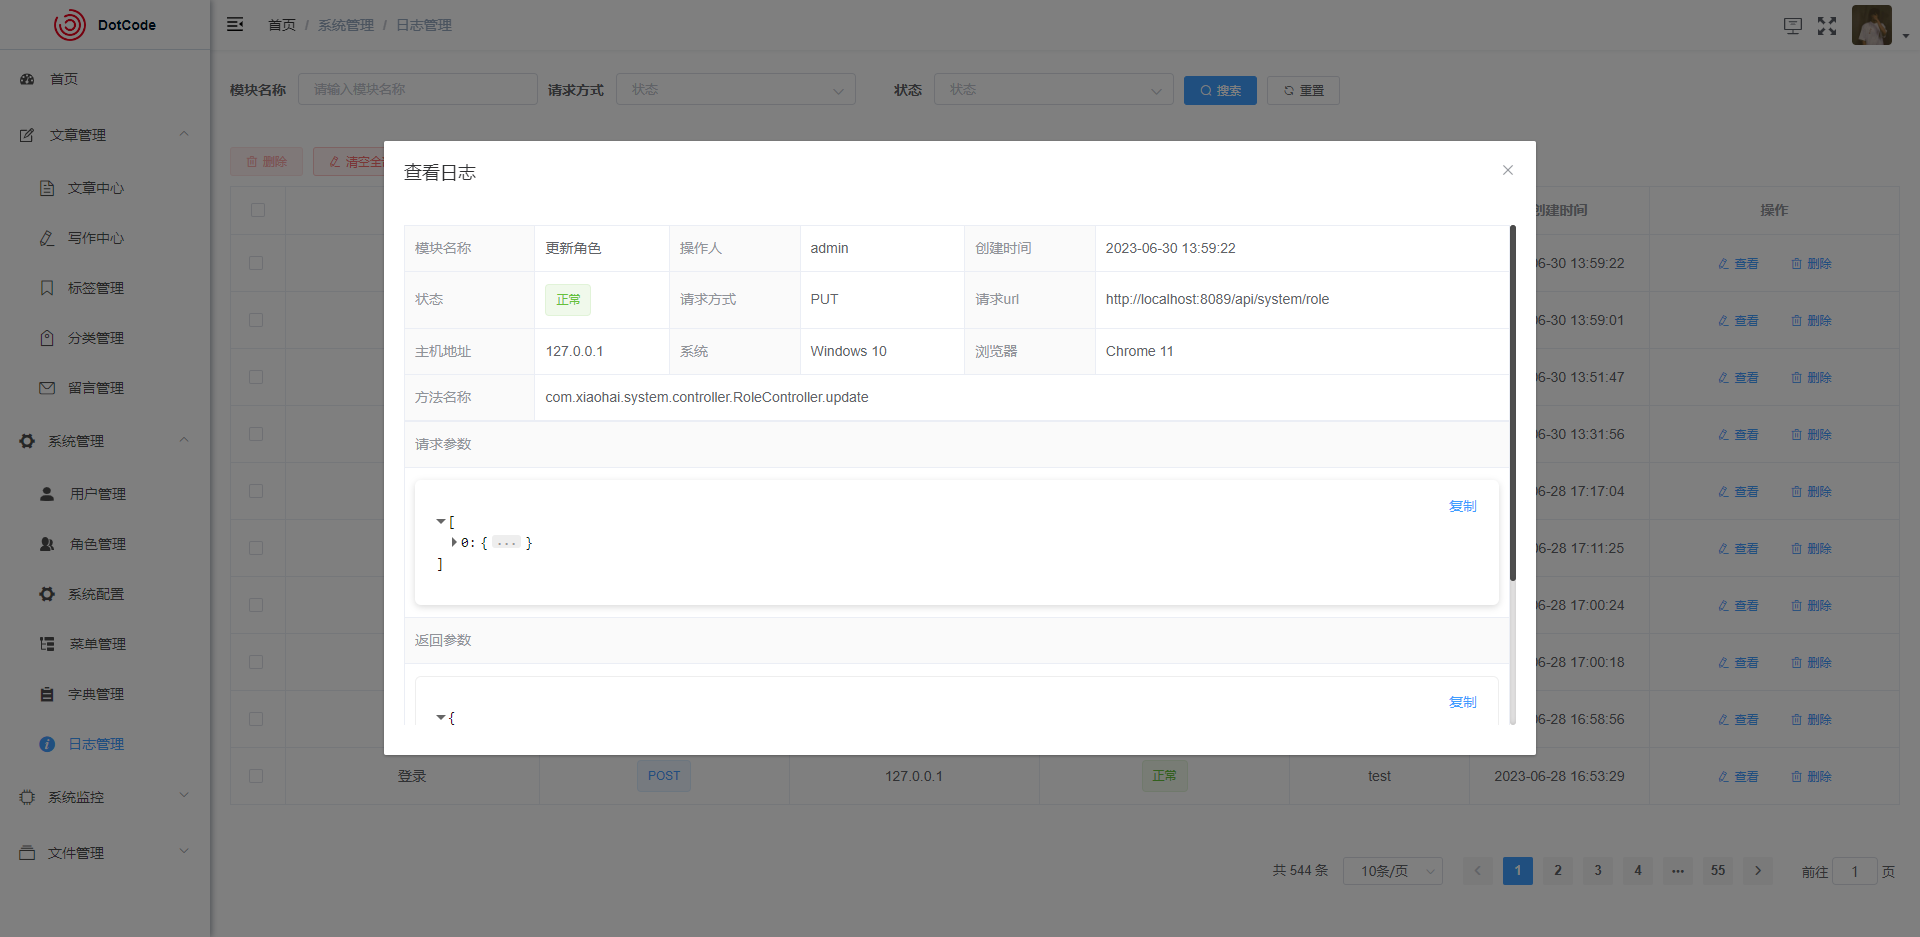Screen dimensions: 1920x937
Task: Expand the 系统监控 sidebar group
Action: tap(105, 797)
